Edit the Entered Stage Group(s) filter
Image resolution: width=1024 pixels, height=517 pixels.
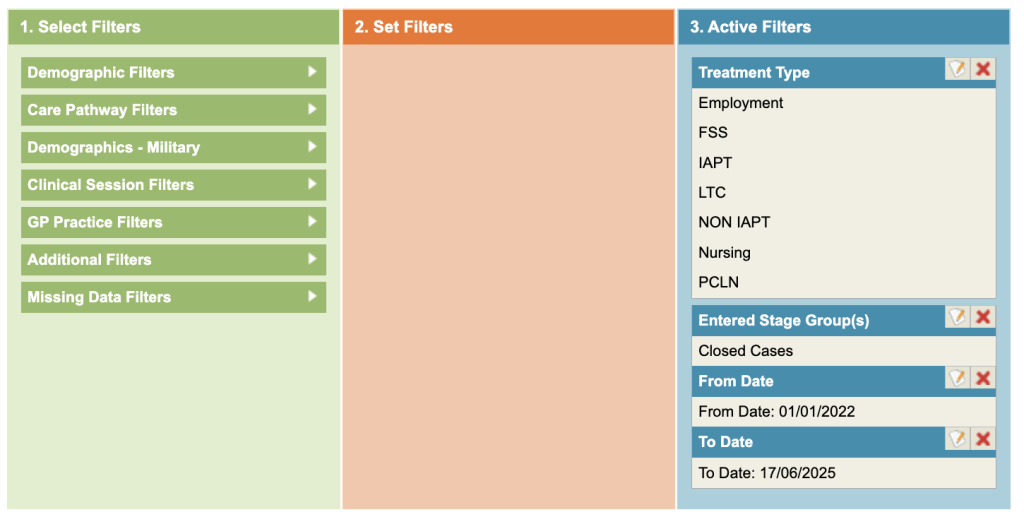[x=958, y=317]
